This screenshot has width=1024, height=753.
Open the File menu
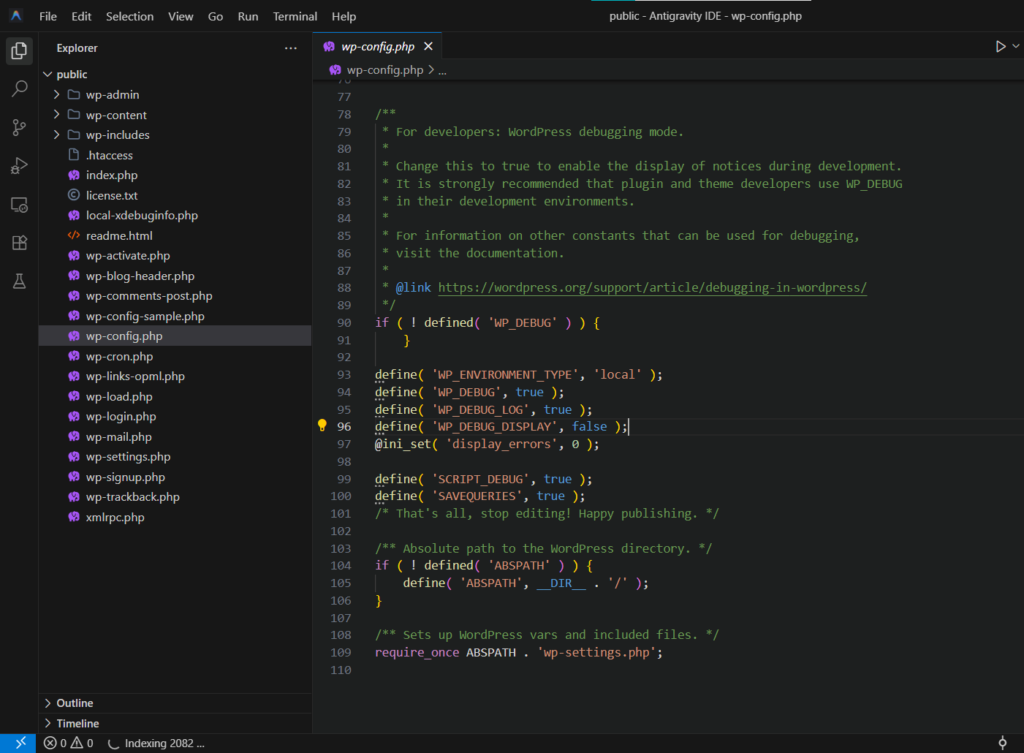(x=48, y=16)
